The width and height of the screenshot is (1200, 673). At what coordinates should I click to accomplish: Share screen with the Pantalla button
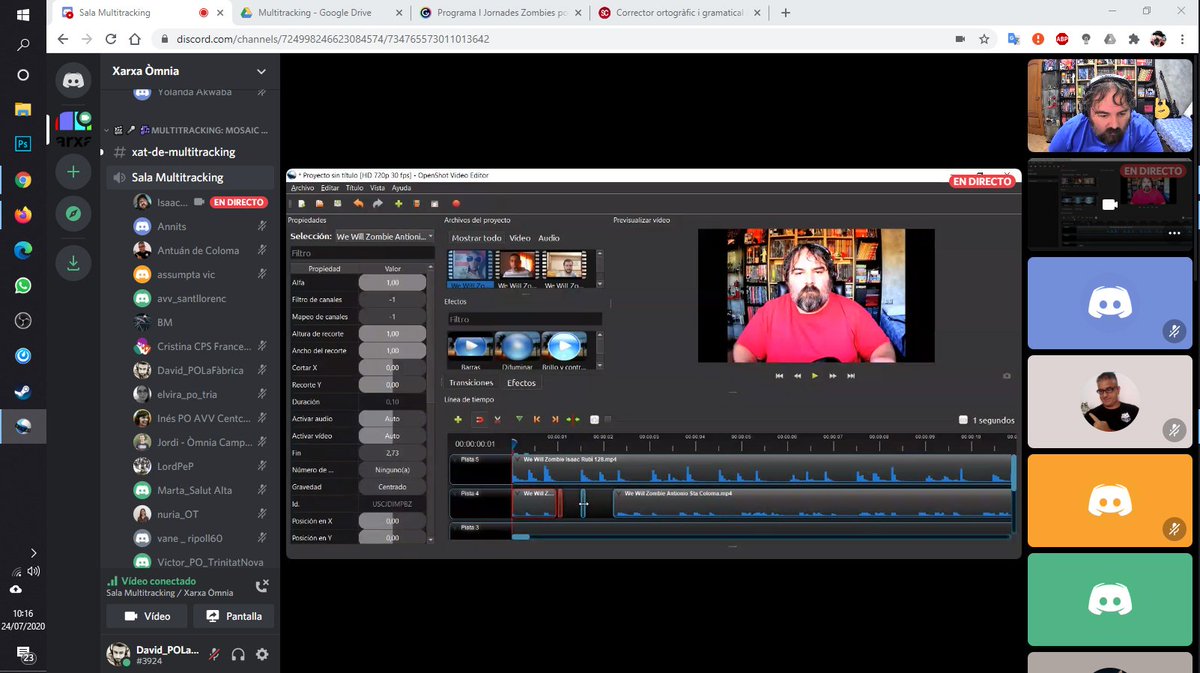pos(234,616)
